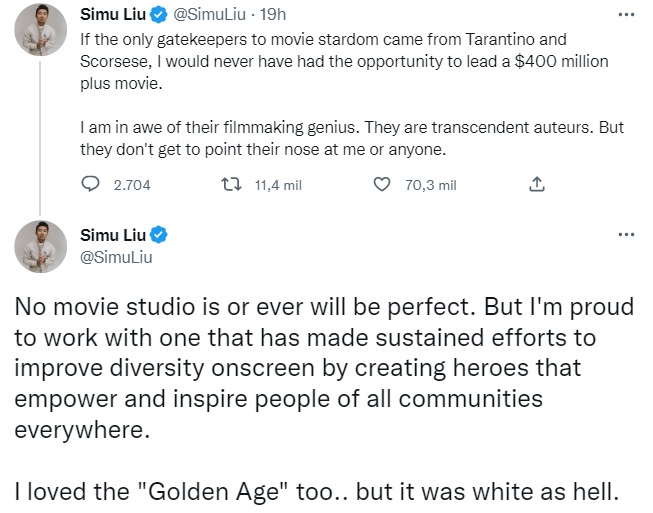This screenshot has height=513, width=653.
Task: Open more options on the 19h tweet
Action: tap(627, 14)
